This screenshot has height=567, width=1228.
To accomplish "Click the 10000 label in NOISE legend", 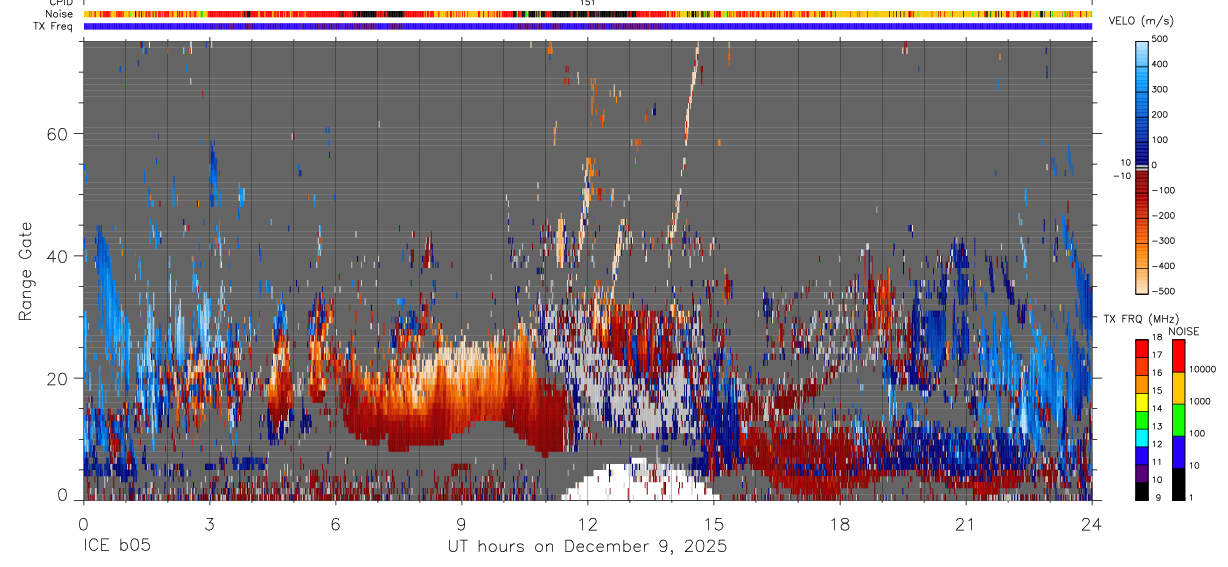I will (x=1203, y=370).
